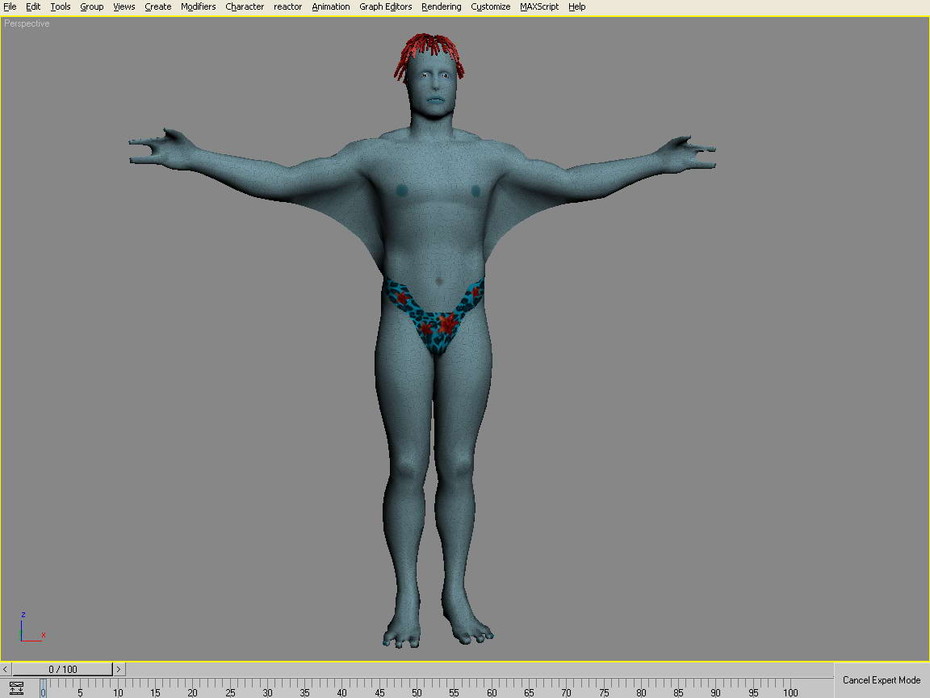930x698 pixels.
Task: Open the Help menu
Action: 577,7
